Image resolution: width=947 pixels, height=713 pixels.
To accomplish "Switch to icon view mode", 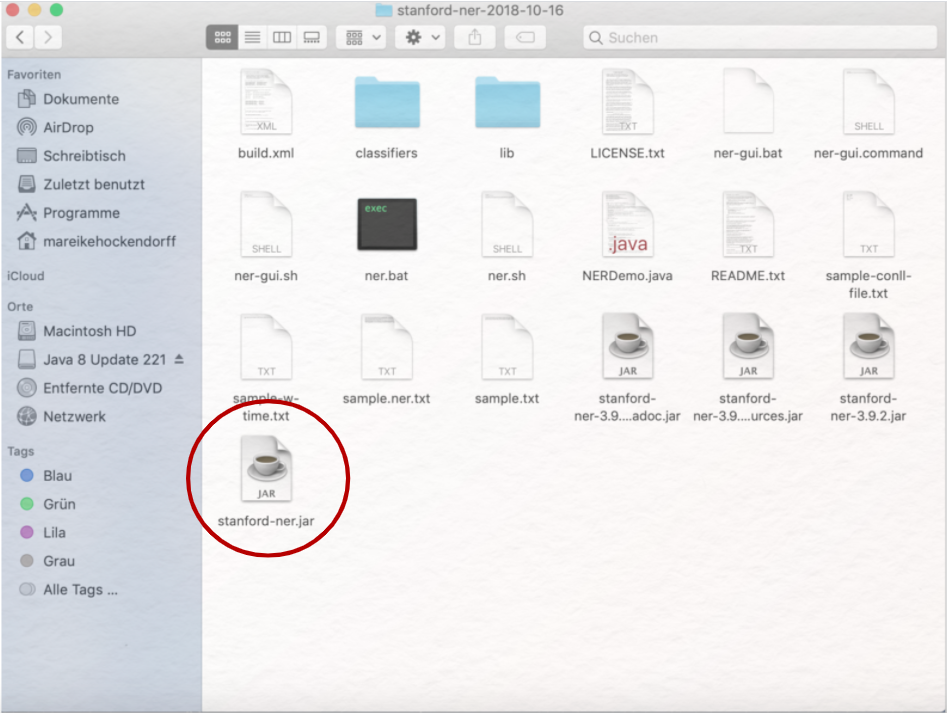I will [222, 37].
